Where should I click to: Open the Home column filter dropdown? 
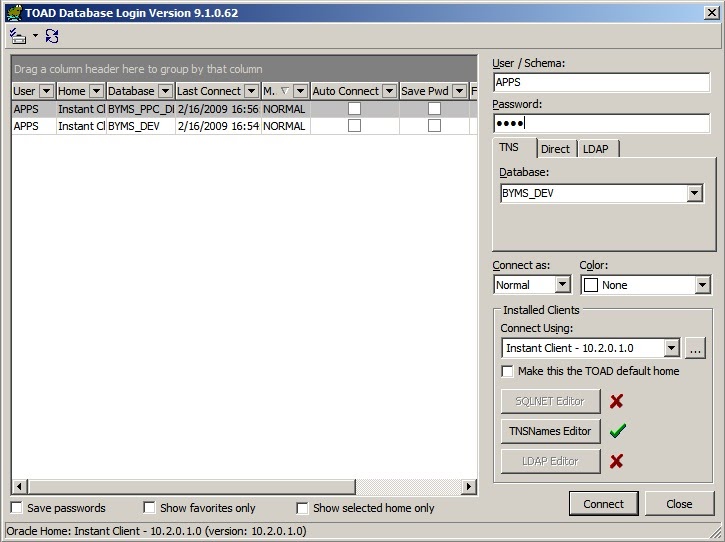tap(96, 91)
